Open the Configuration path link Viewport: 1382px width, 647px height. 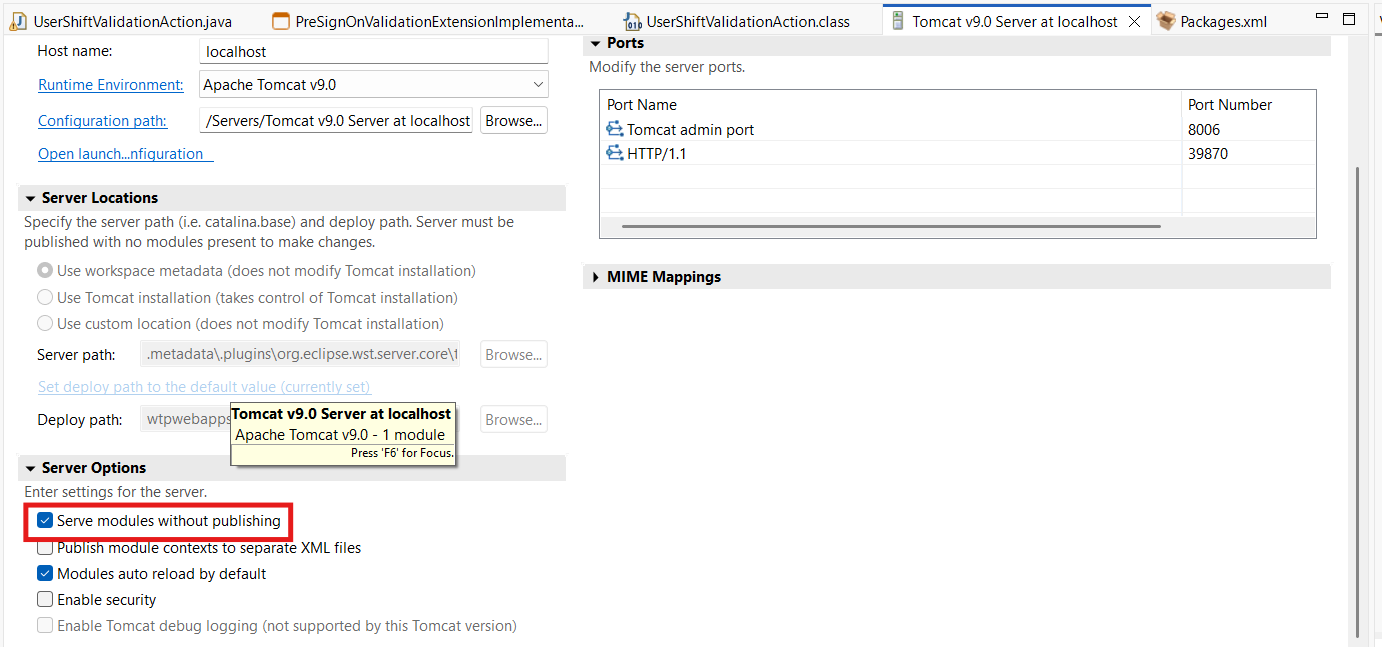point(102,121)
